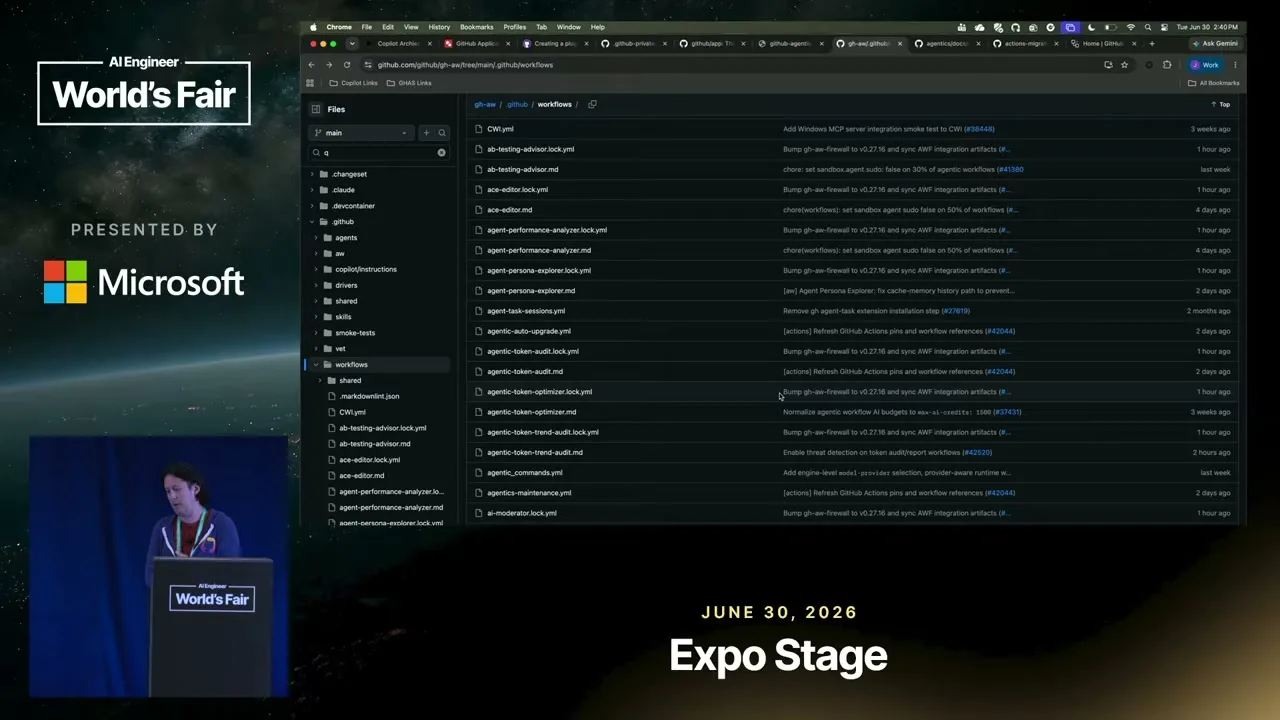Image resolution: width=1280 pixels, height=720 pixels.
Task: Click the workflows folder icon in tree
Action: [x=327, y=365]
